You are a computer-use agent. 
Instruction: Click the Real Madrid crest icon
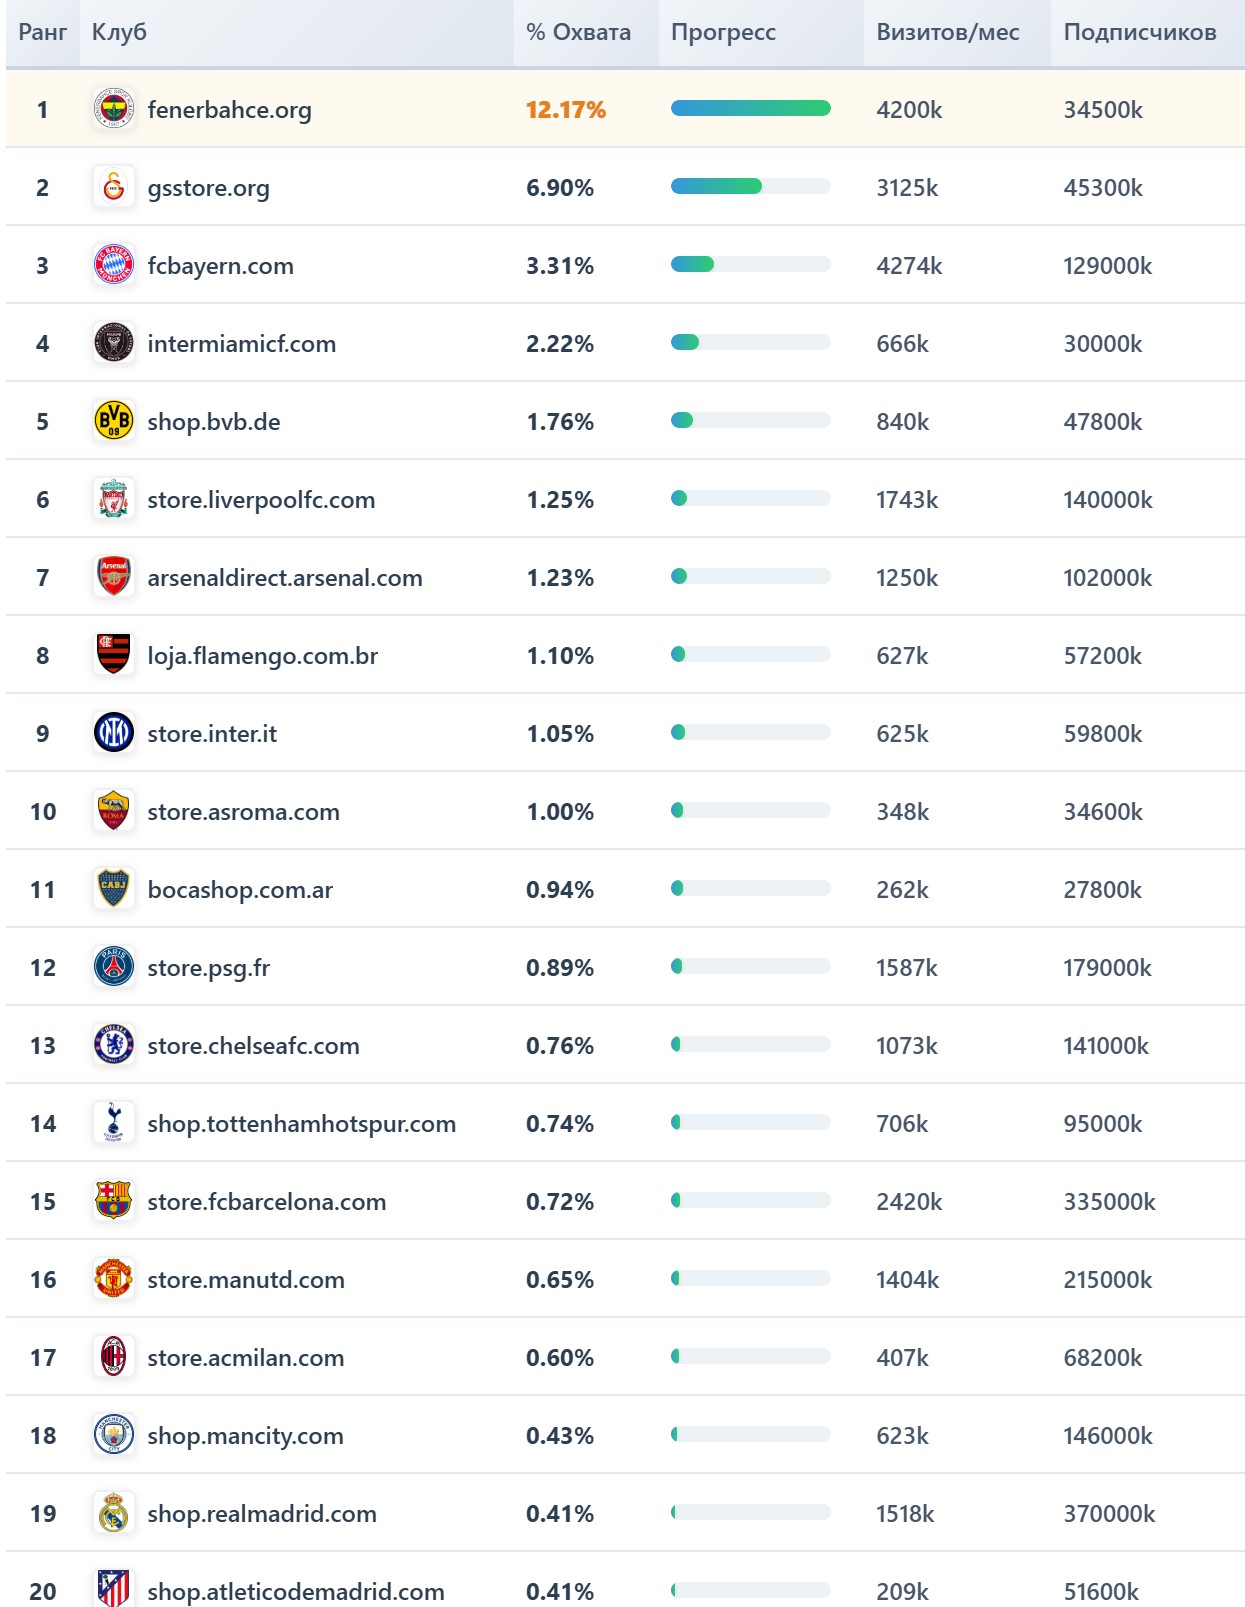tap(113, 1513)
